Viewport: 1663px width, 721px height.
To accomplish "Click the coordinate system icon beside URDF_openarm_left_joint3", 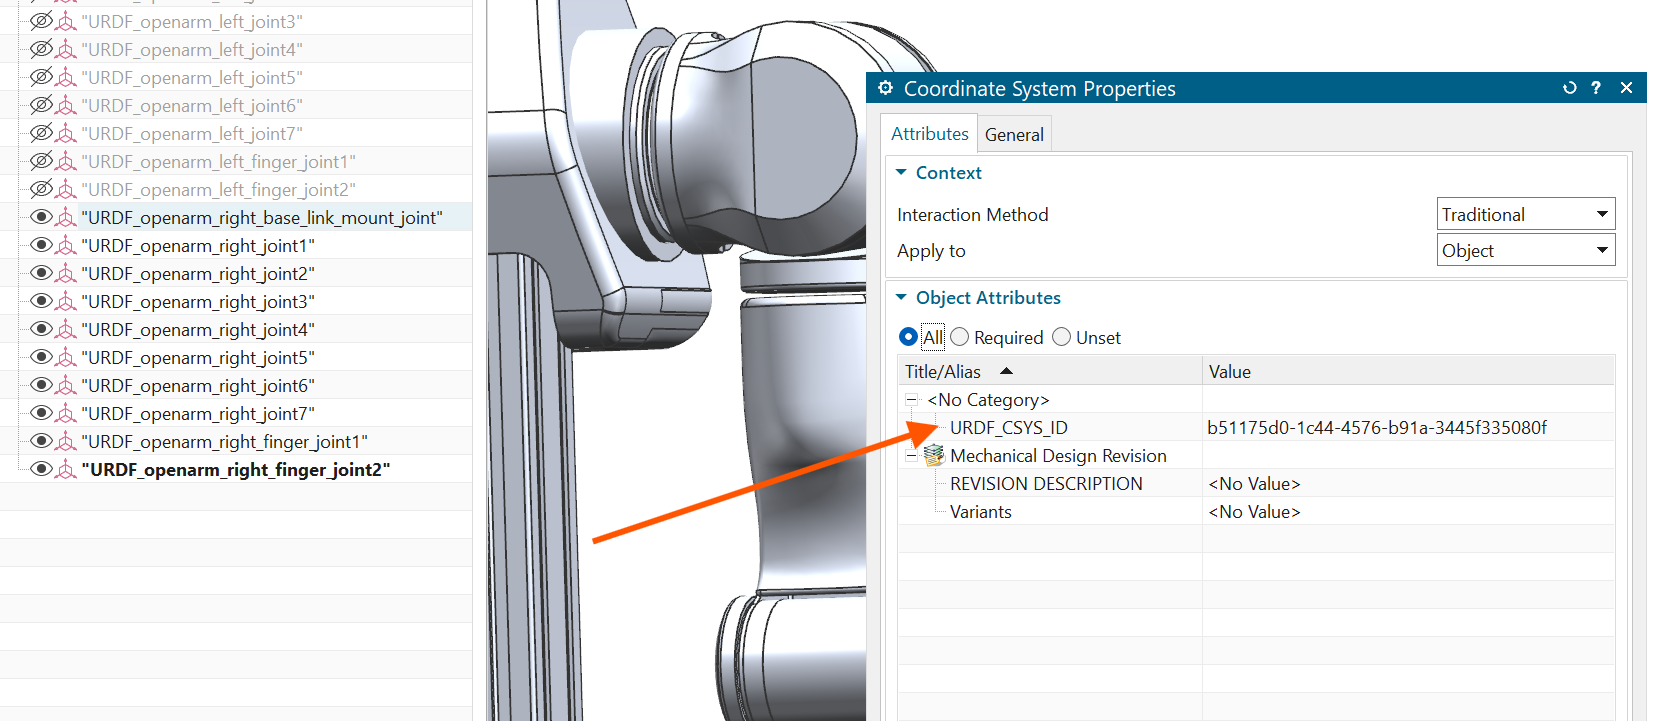I will [67, 21].
